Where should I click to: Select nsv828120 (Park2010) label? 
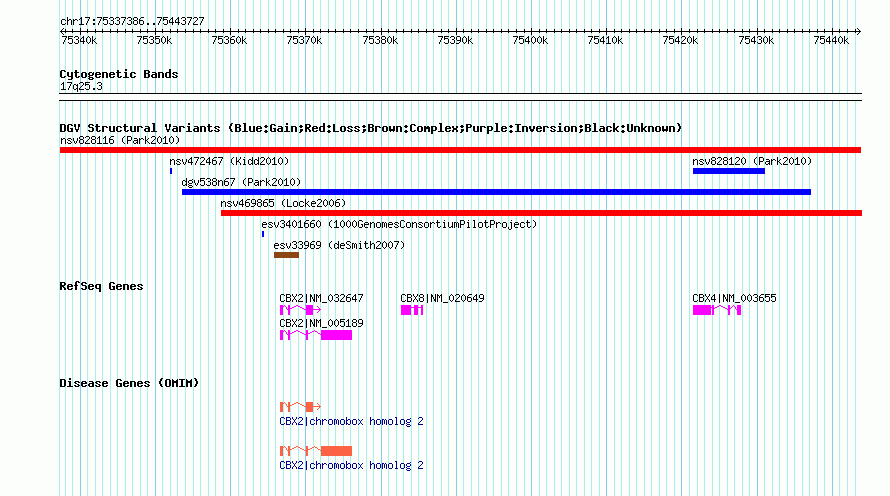[x=752, y=161]
